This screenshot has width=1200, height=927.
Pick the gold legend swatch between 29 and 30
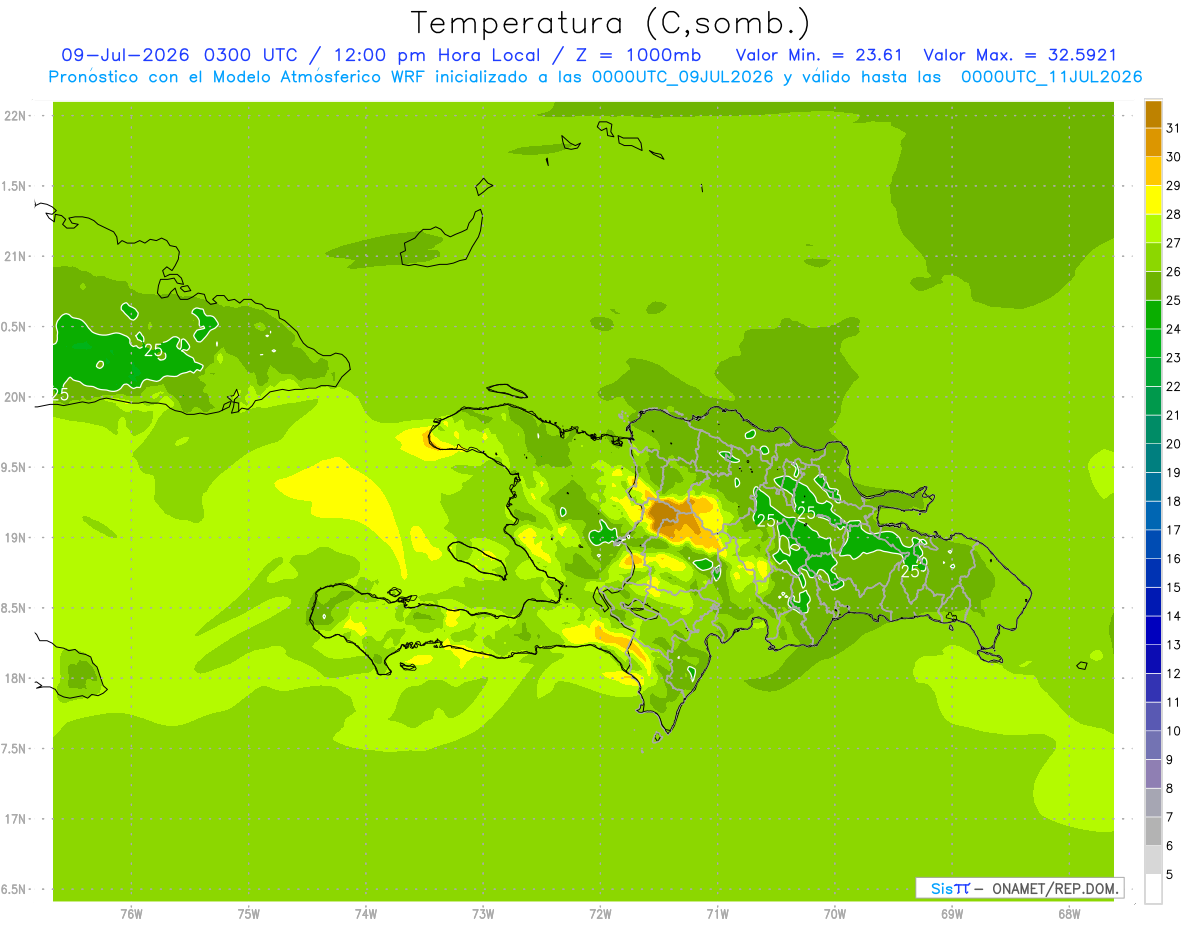1153,171
